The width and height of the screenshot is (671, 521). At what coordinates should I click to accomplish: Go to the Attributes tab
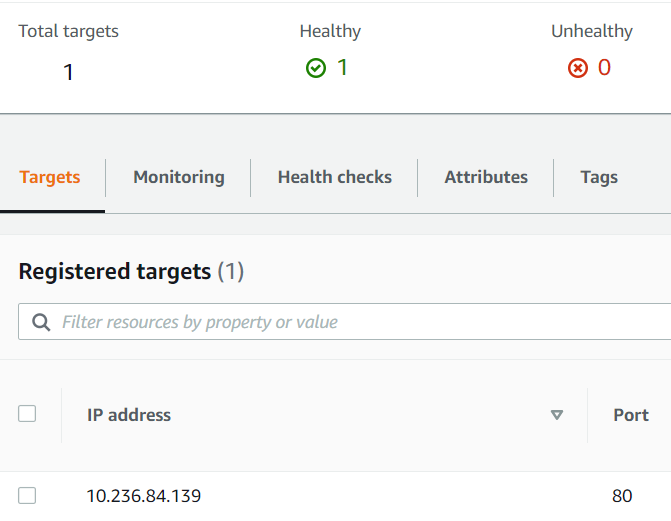(x=486, y=177)
